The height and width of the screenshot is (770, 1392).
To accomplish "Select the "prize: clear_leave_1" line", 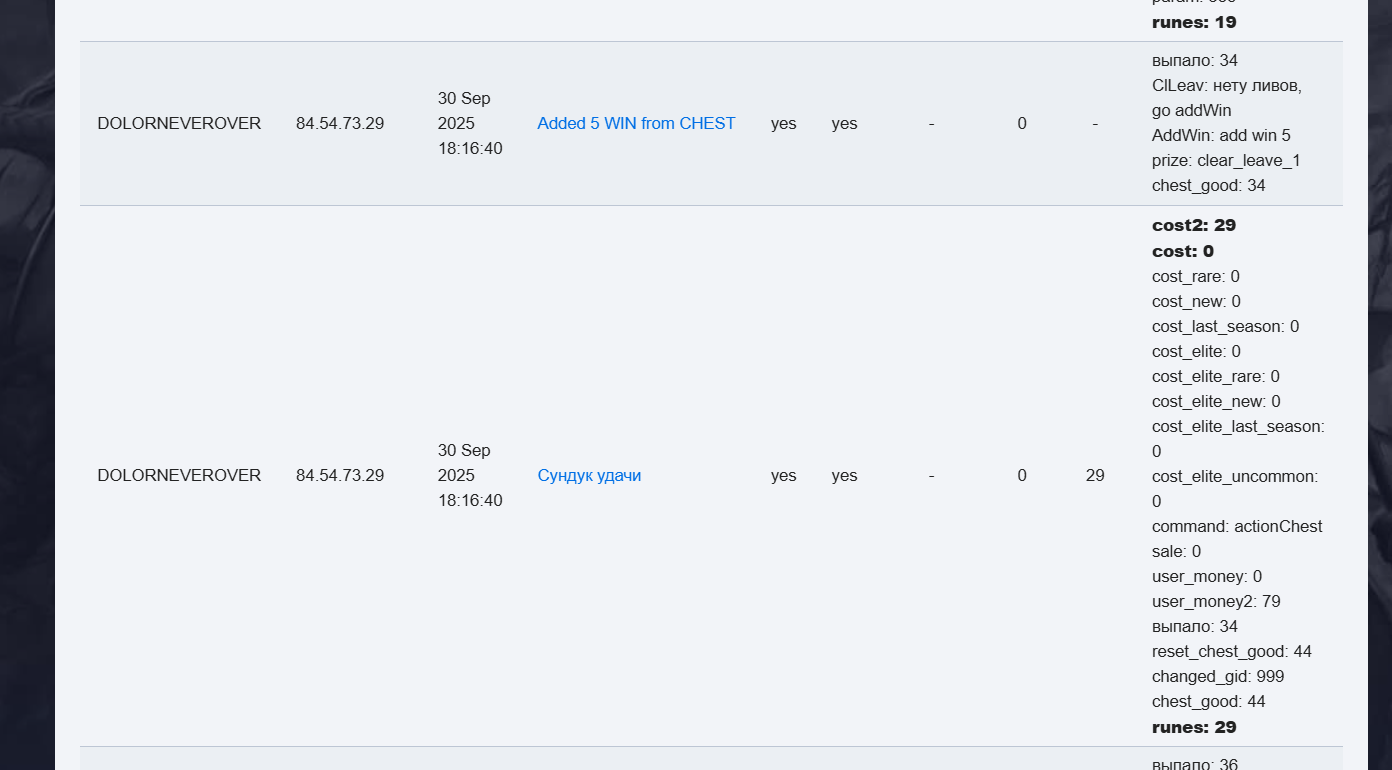I will 1226,161.
